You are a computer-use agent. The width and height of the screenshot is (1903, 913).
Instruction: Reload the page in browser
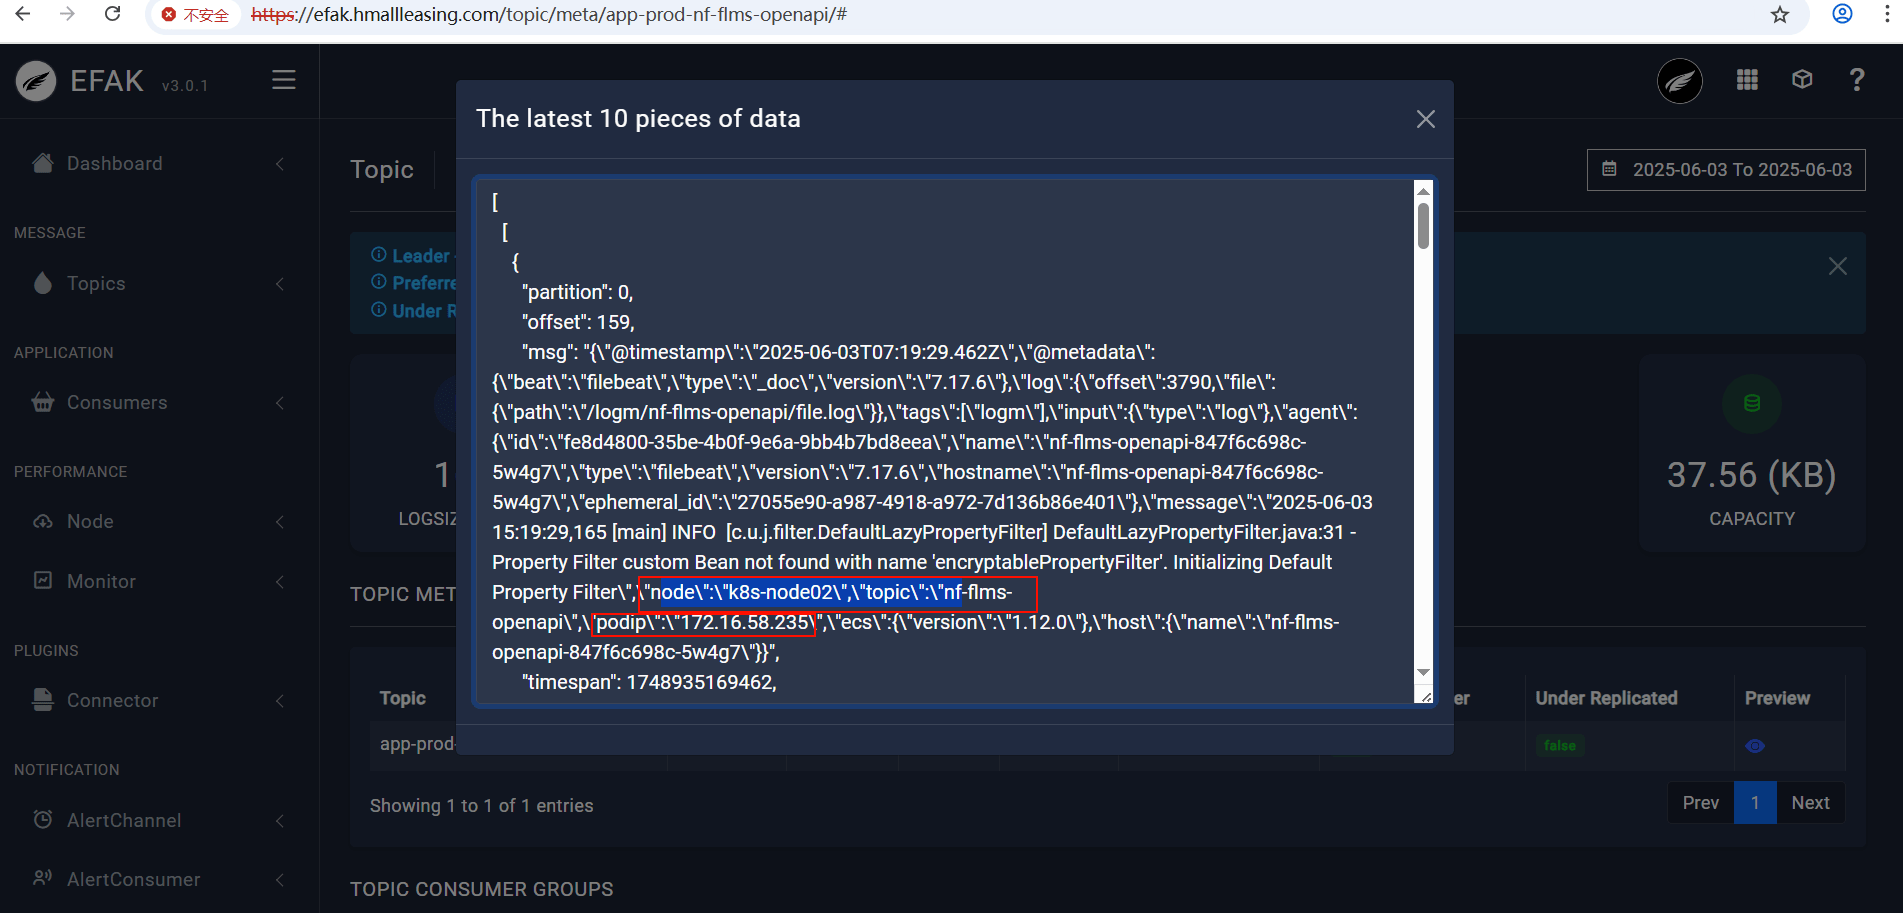tap(113, 15)
